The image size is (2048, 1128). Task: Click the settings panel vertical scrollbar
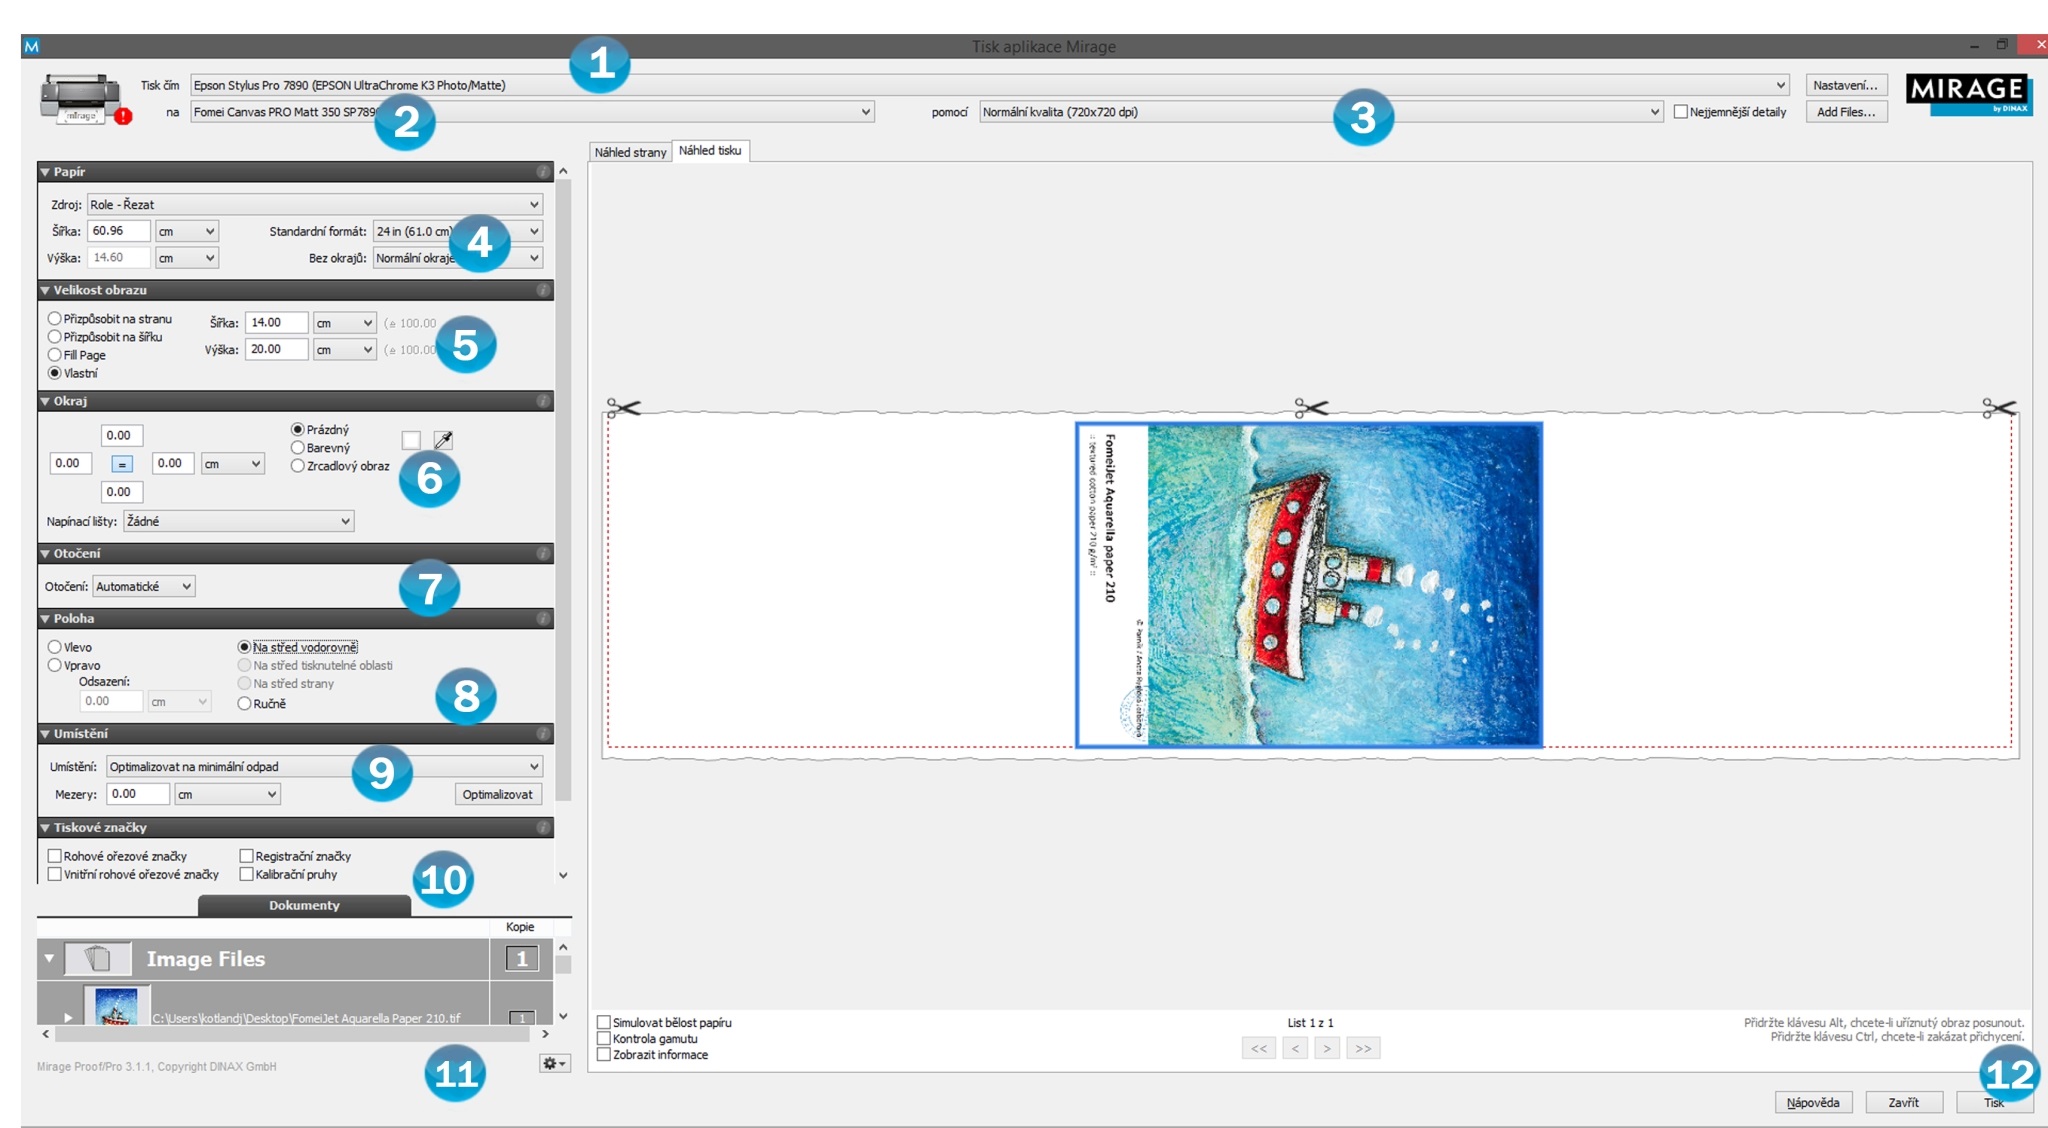pyautogui.click(x=564, y=490)
